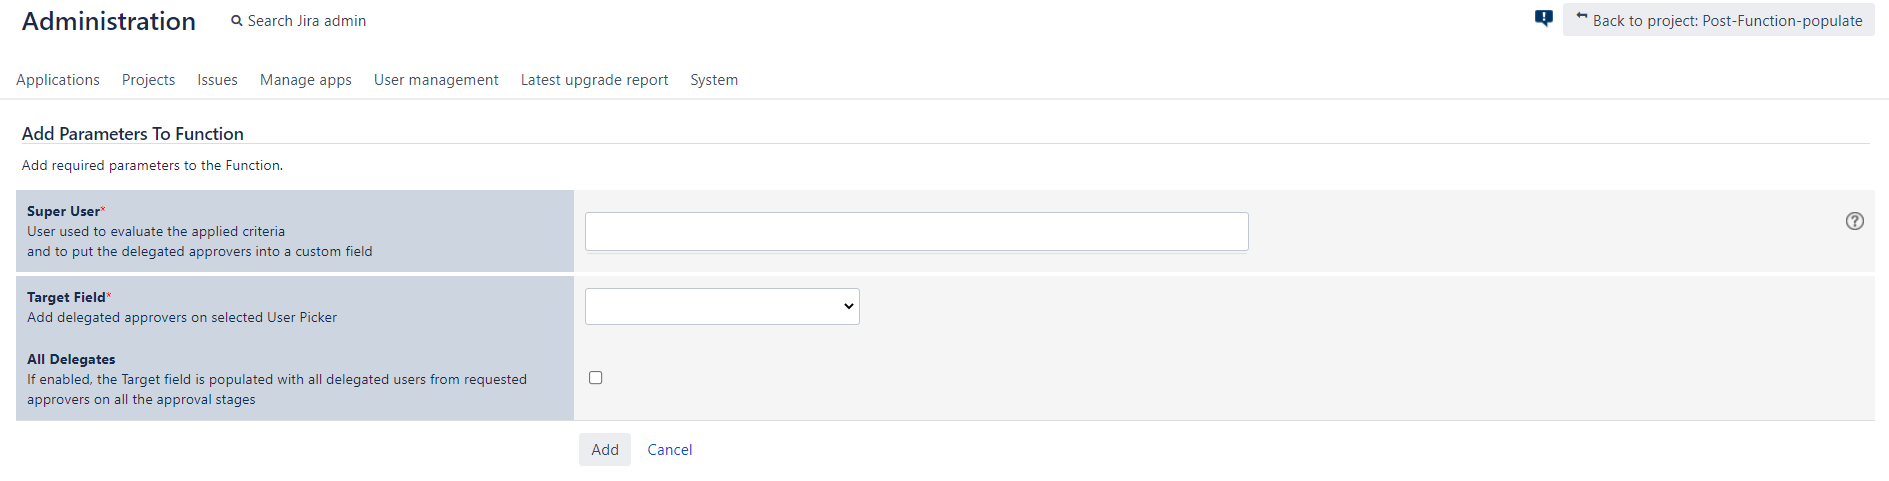The image size is (1889, 481).
Task: Click the back arrow icon in project button
Action: pos(1582,17)
